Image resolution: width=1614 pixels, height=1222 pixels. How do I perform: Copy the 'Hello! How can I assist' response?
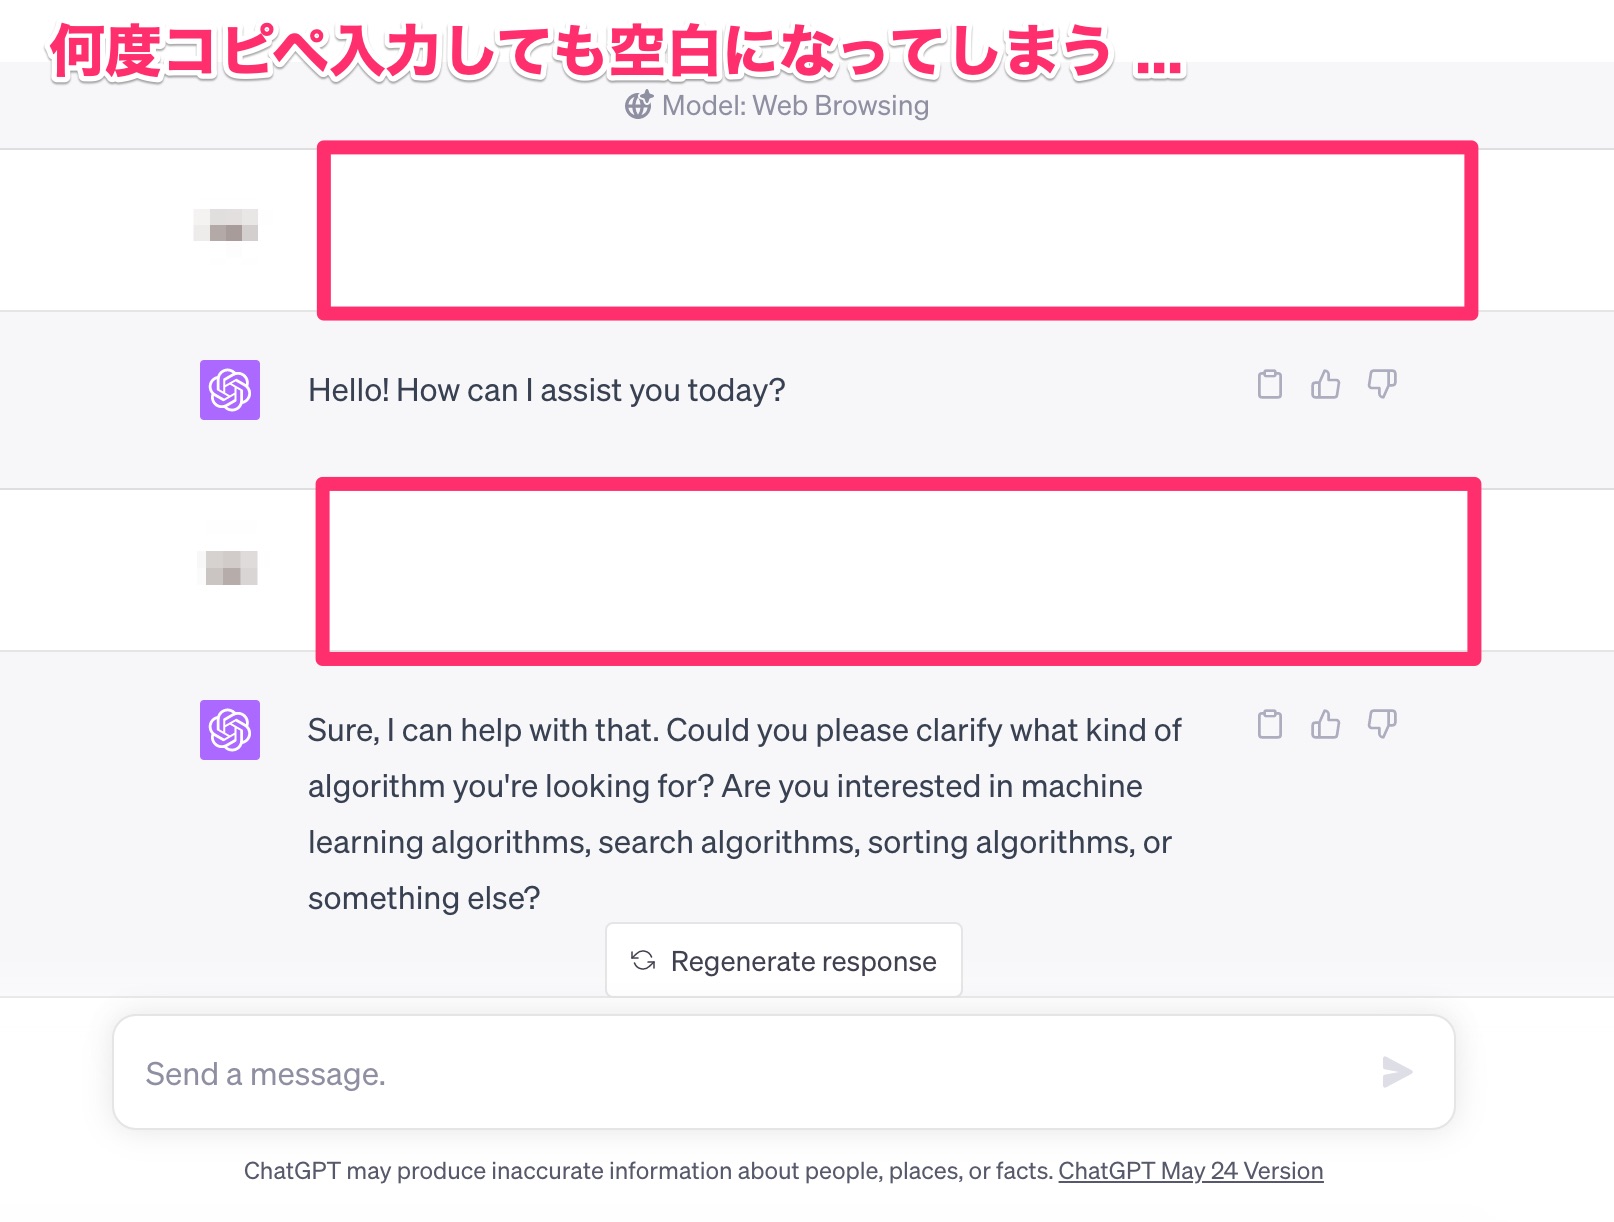click(1270, 384)
